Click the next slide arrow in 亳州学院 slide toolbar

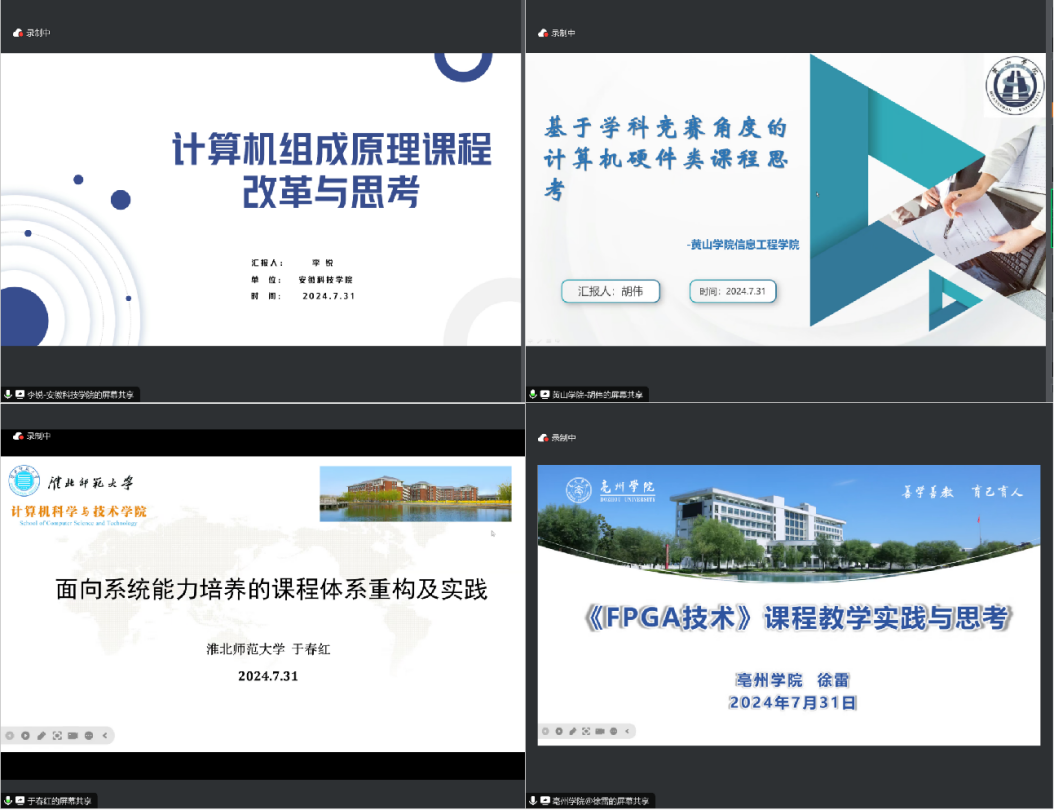(x=559, y=731)
